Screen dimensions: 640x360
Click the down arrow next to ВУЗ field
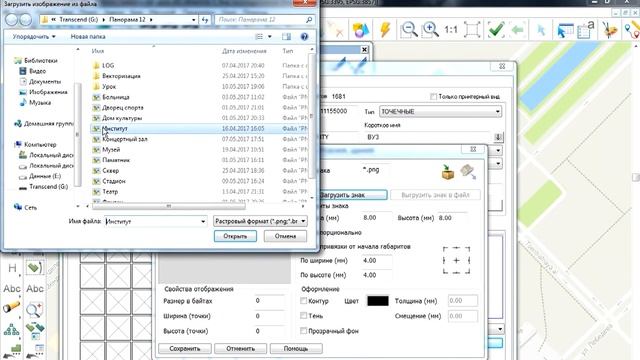coord(498,137)
